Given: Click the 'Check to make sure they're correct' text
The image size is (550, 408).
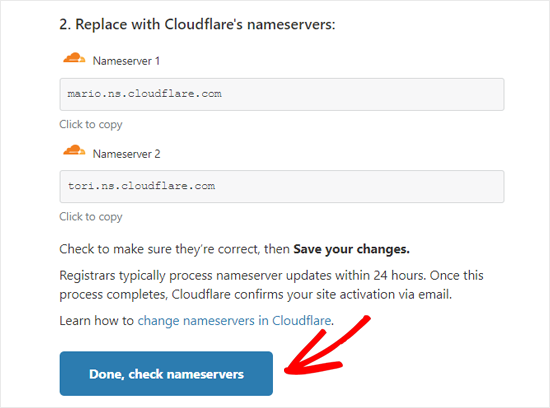Looking at the screenshot, I should 160,249.
